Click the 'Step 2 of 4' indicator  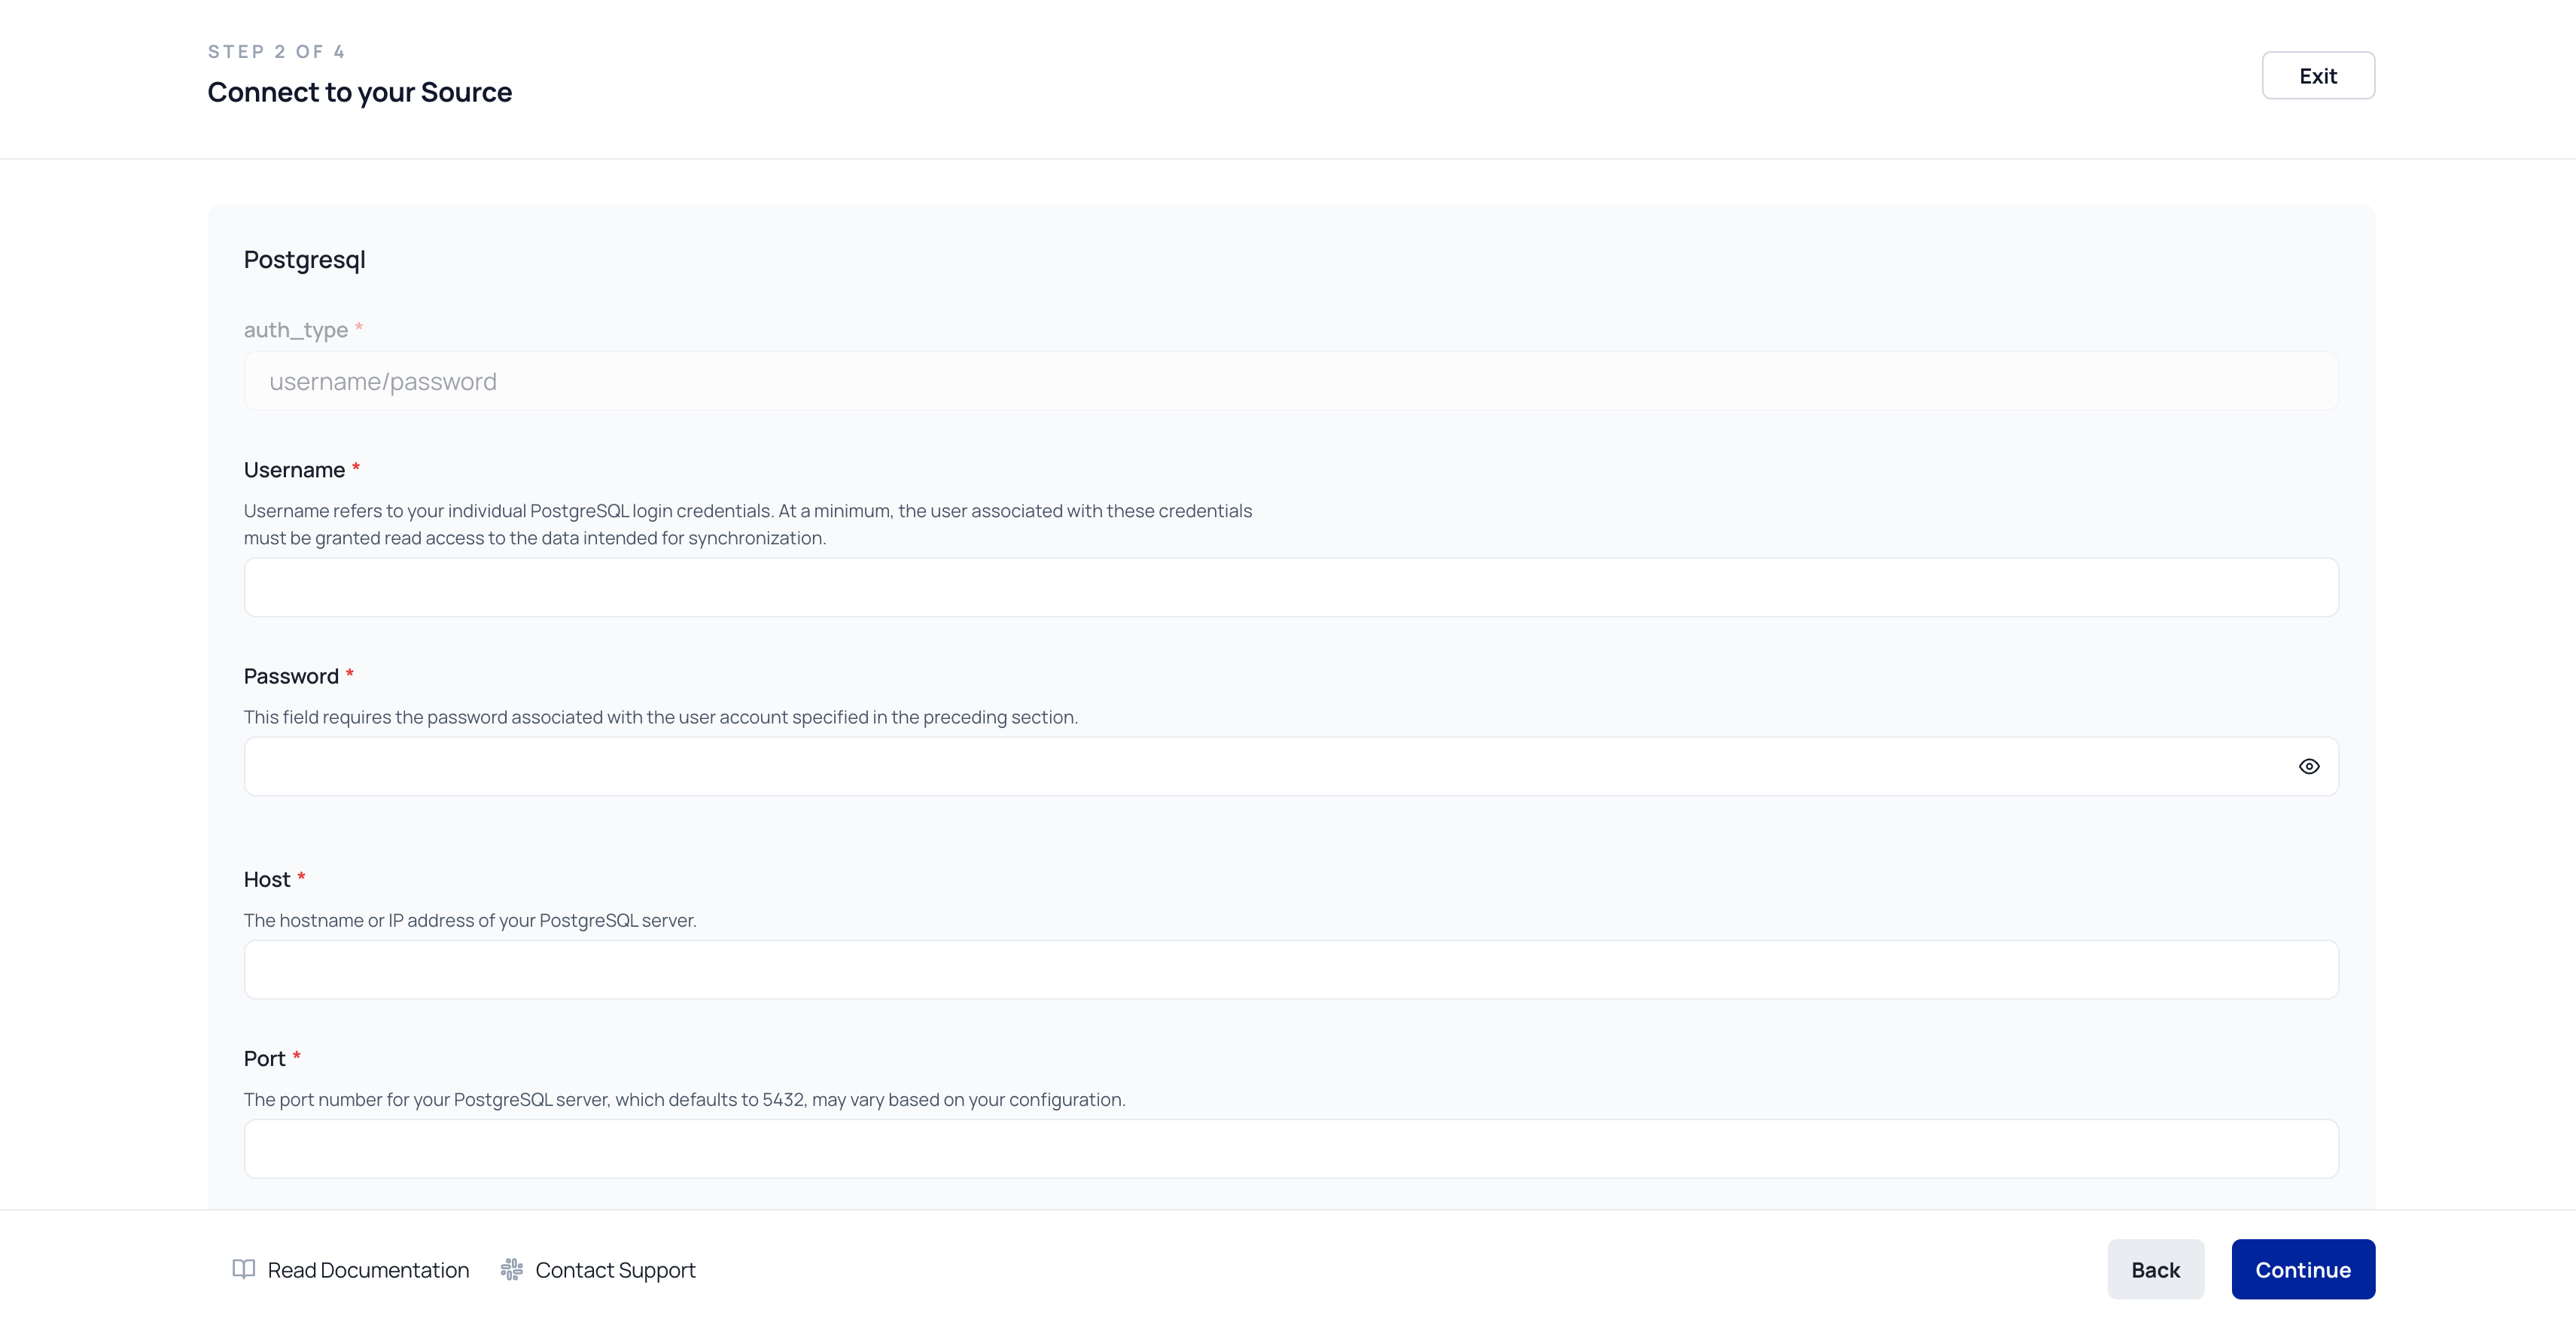276,52
